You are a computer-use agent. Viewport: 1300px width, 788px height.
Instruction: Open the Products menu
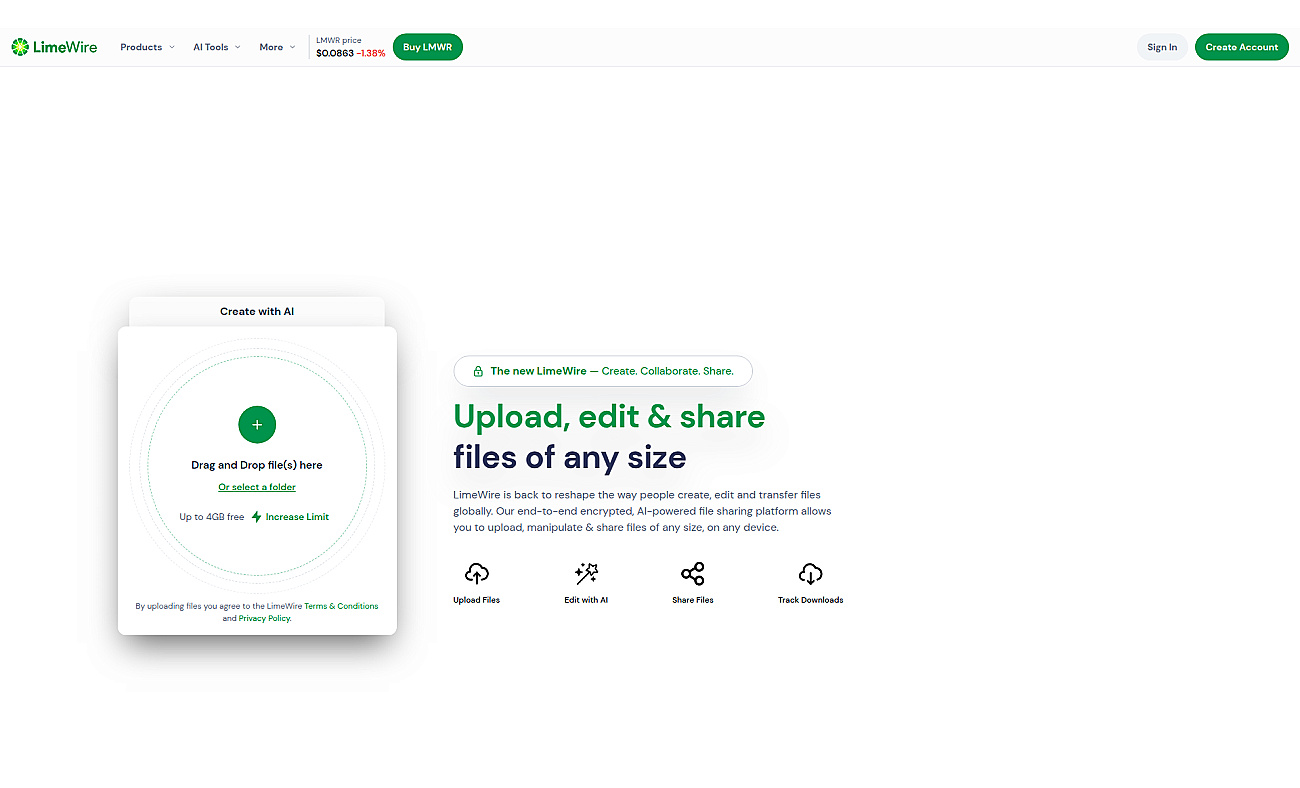147,47
